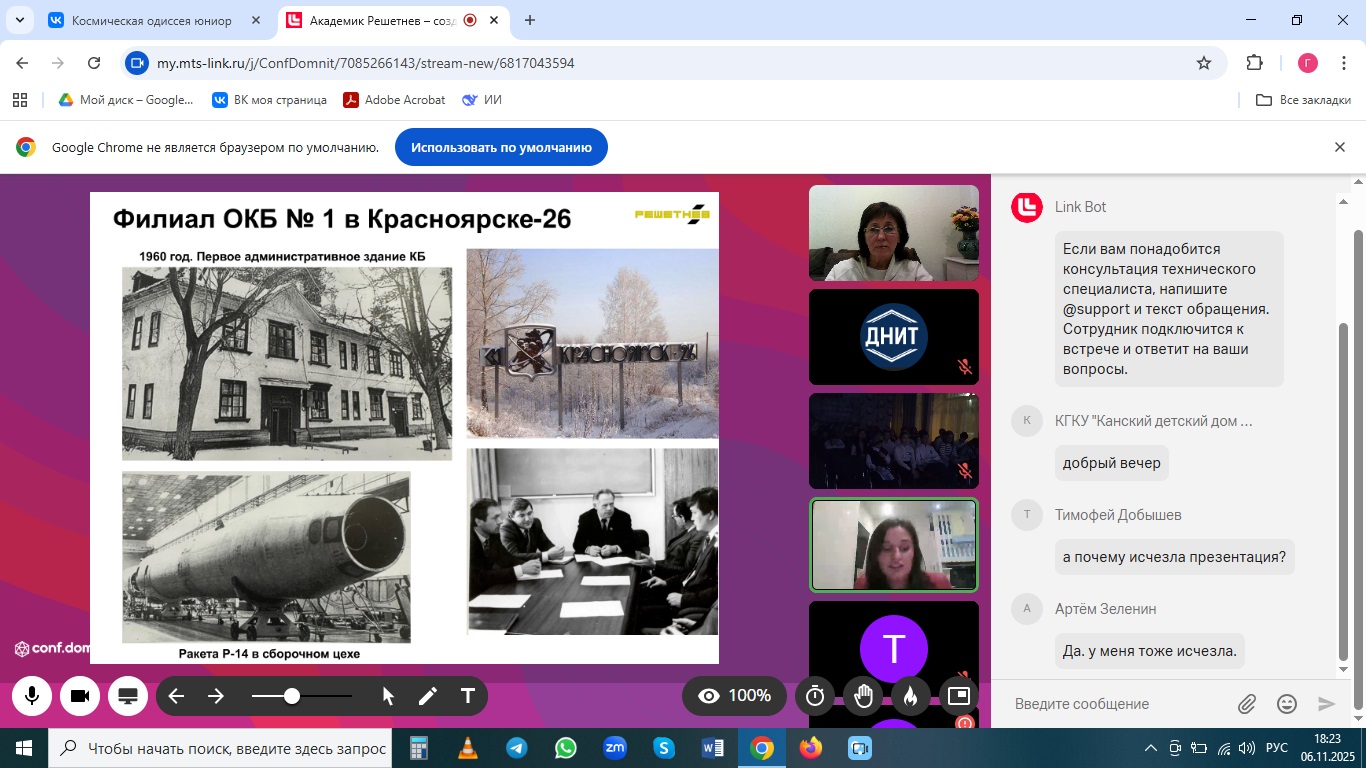Click the flame reaction icon
The height and width of the screenshot is (768, 1366).
click(x=910, y=696)
